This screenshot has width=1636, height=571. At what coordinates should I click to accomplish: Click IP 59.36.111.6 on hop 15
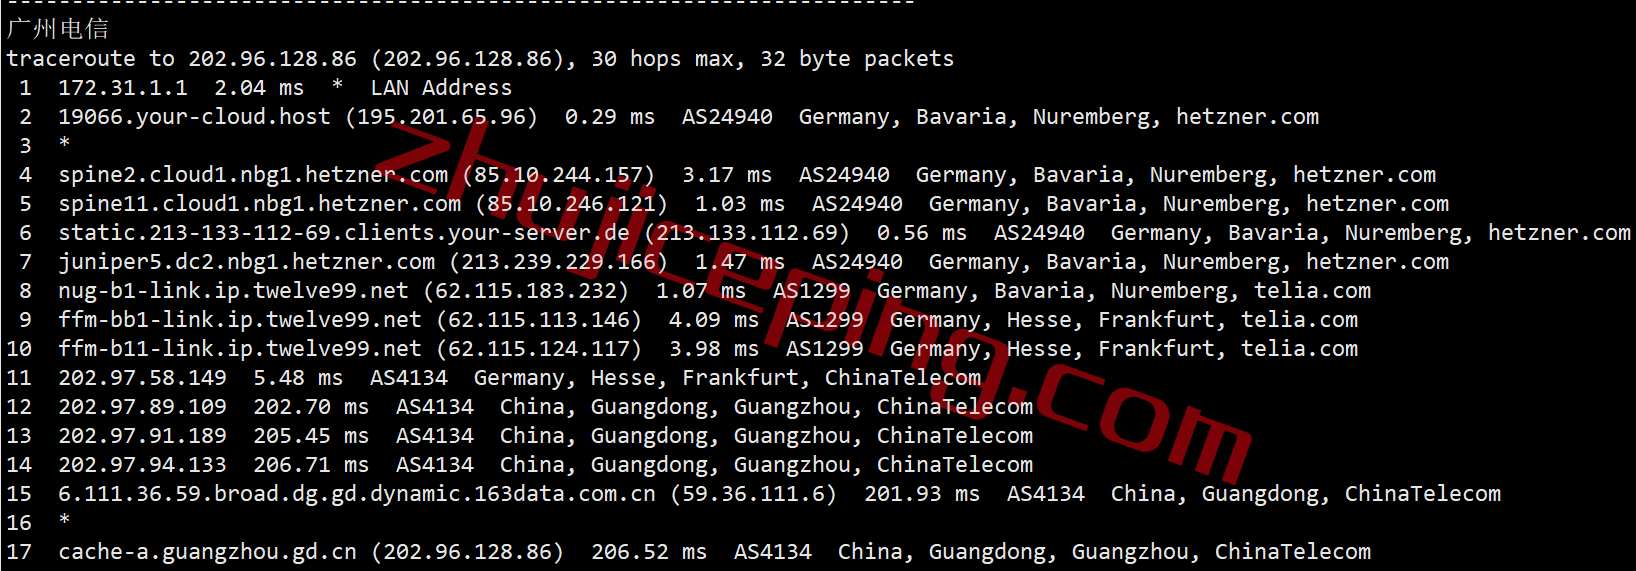click(x=753, y=494)
